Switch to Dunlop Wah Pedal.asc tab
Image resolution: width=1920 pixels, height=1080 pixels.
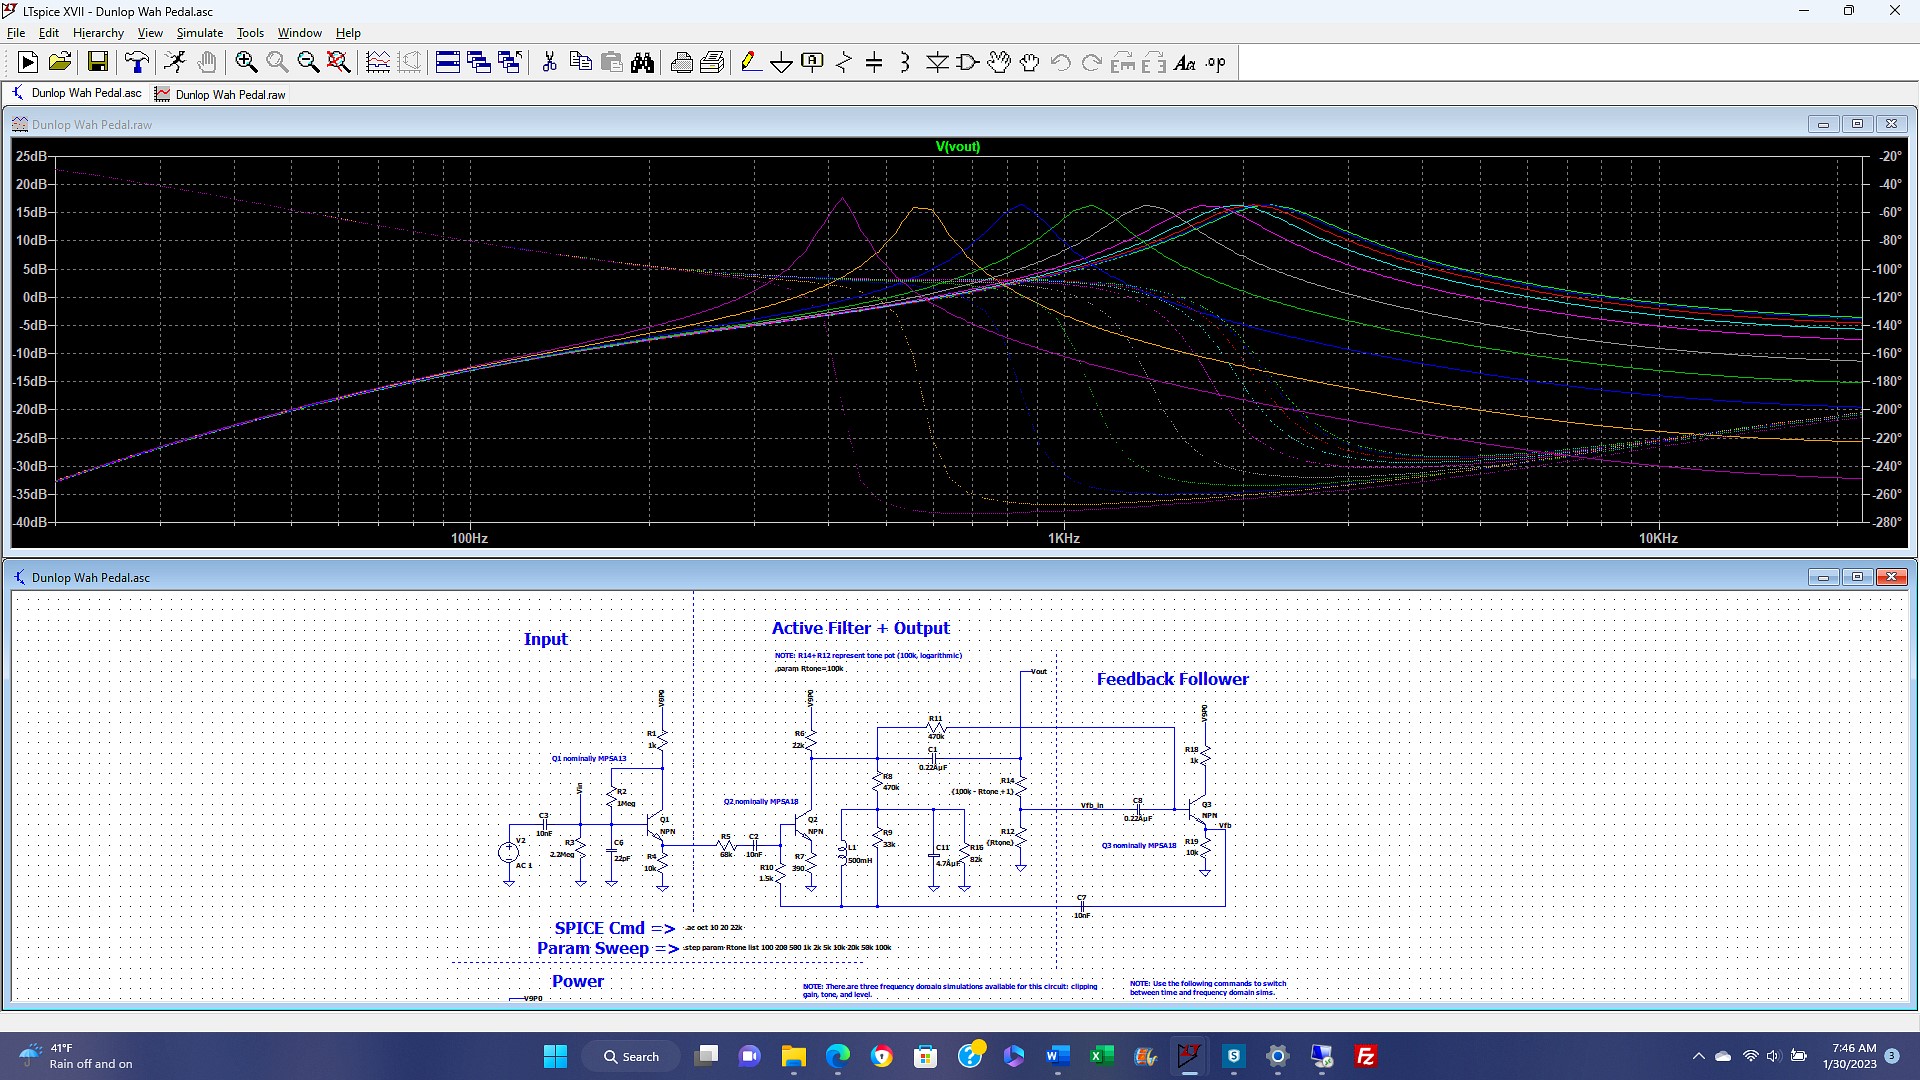[78, 93]
